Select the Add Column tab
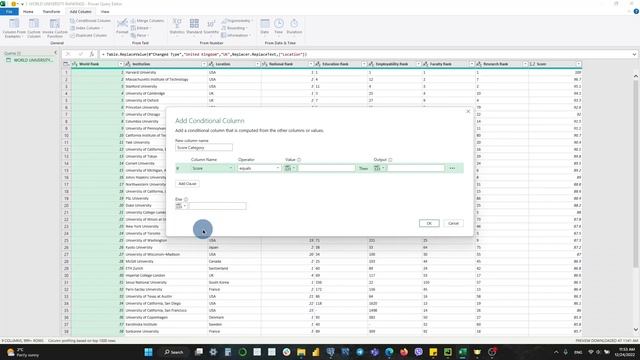640x360 pixels. [80, 12]
